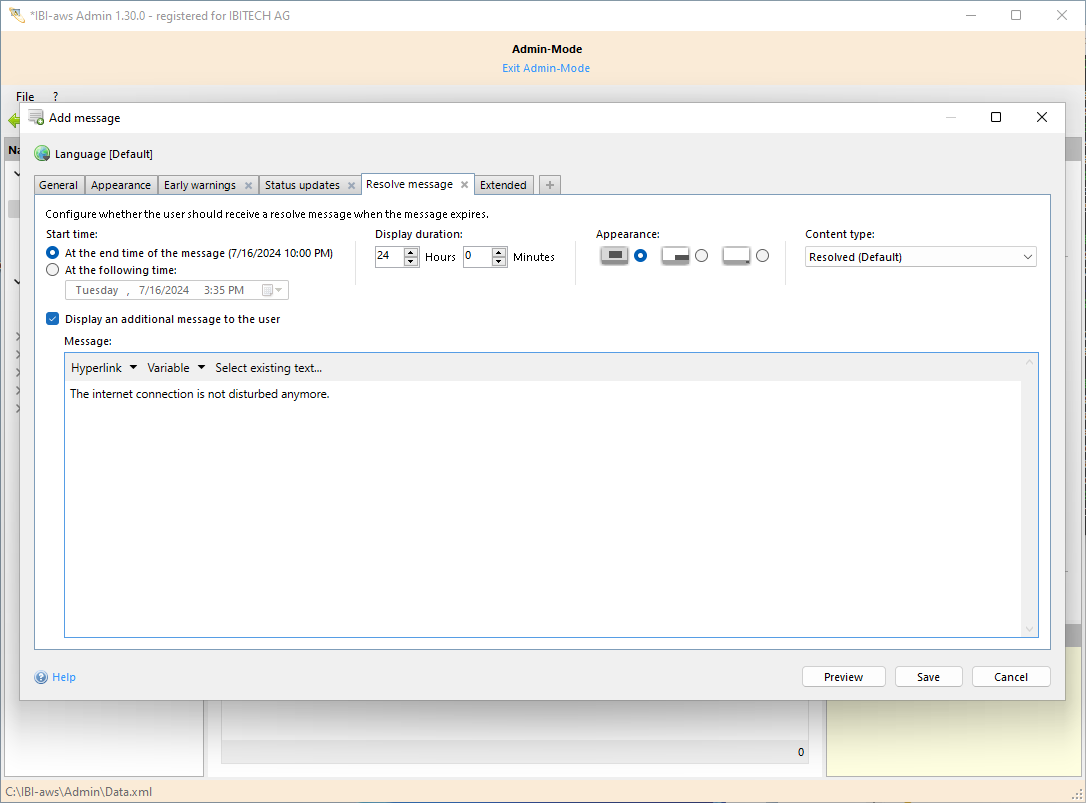Click the x on Resolve message tab
Image resolution: width=1086 pixels, height=803 pixels.
tap(464, 185)
